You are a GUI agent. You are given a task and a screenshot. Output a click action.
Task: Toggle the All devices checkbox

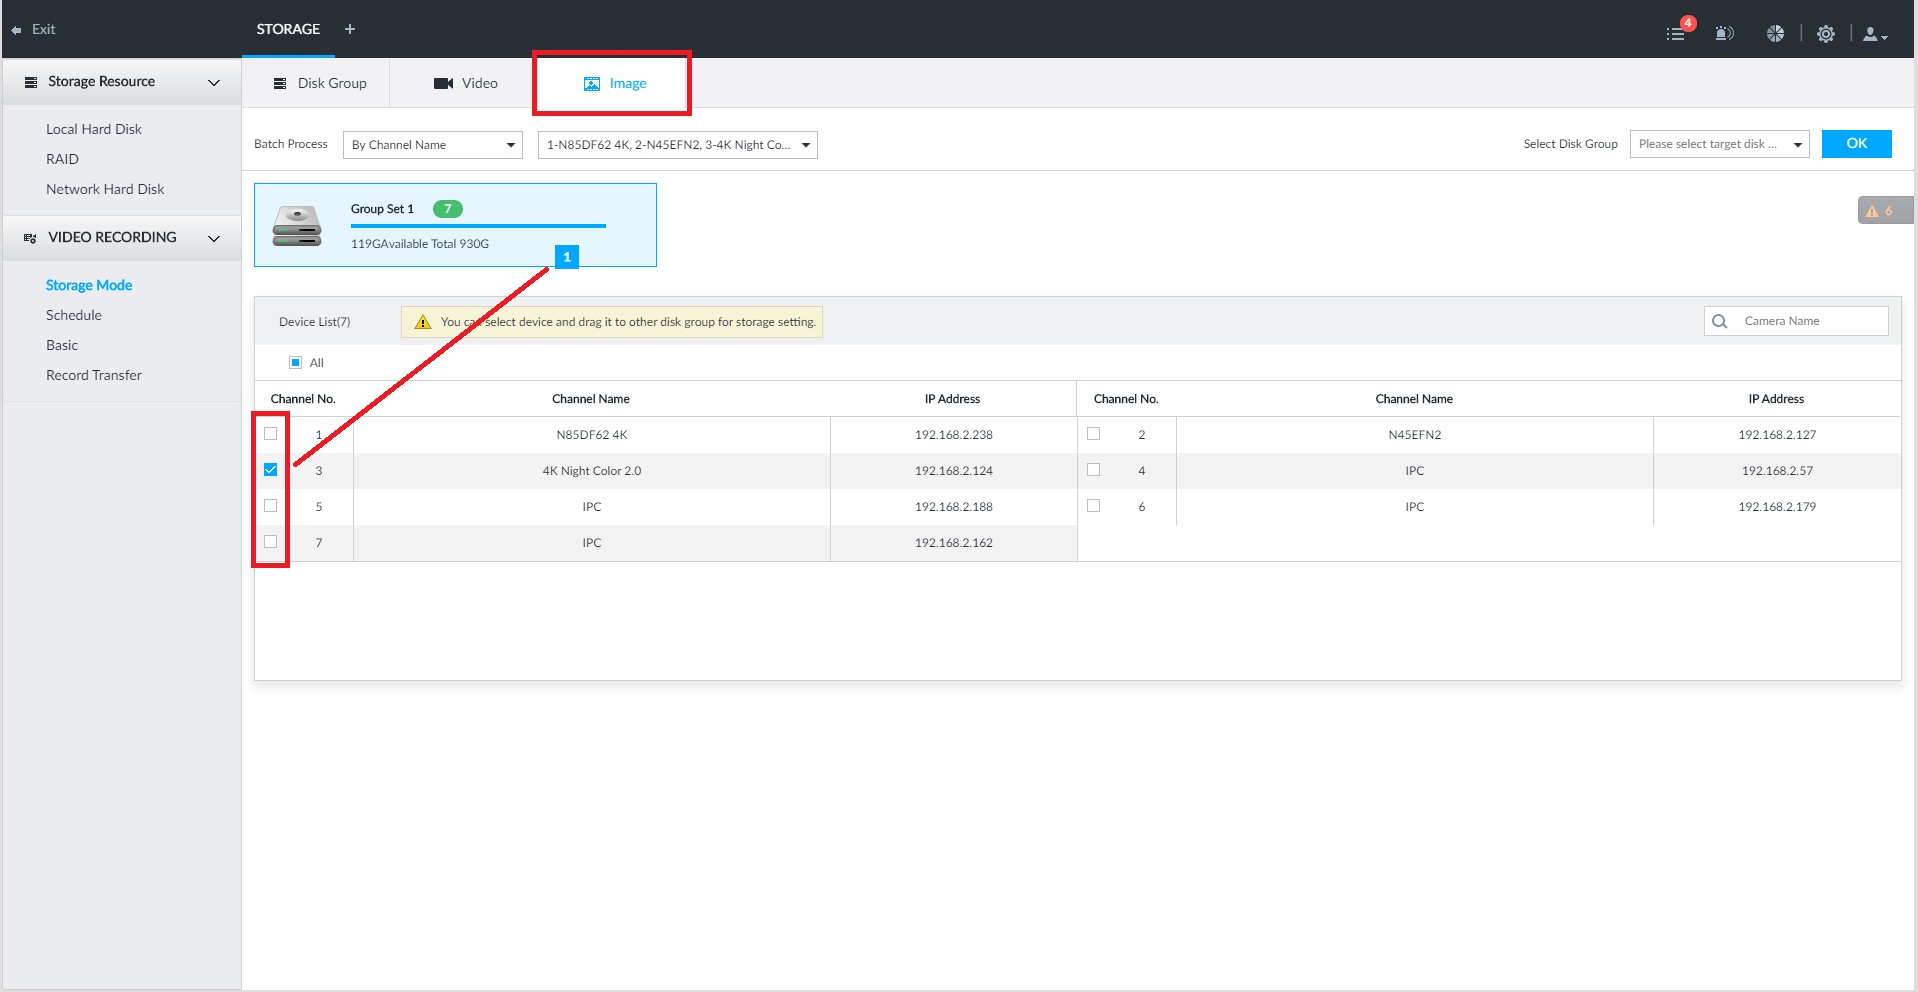click(295, 362)
